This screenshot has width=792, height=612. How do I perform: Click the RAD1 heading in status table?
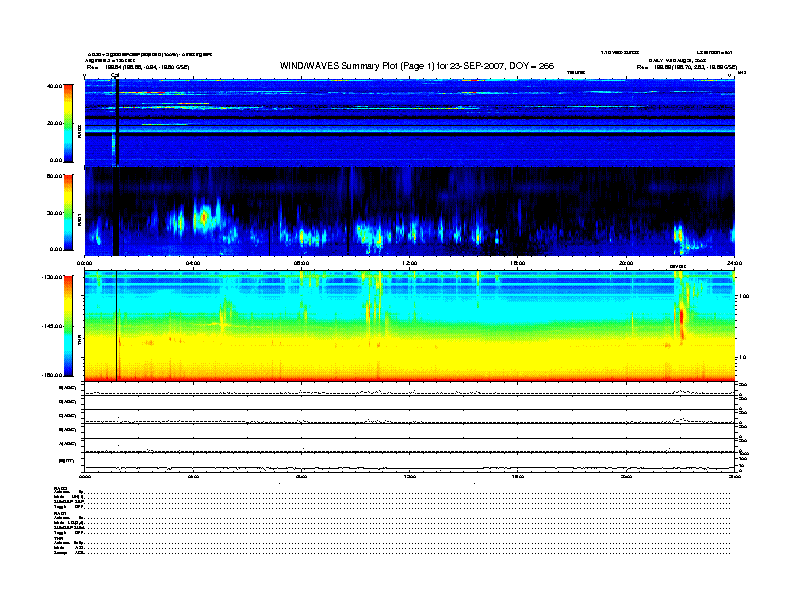(60, 514)
